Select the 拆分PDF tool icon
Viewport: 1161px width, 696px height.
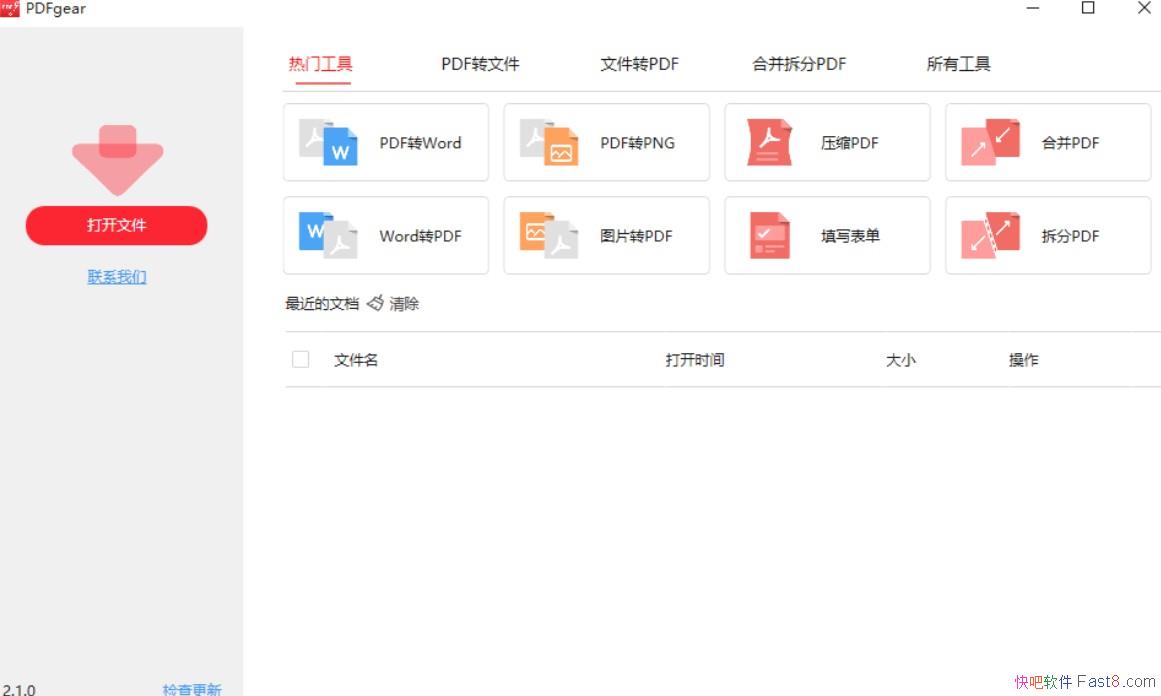click(990, 236)
